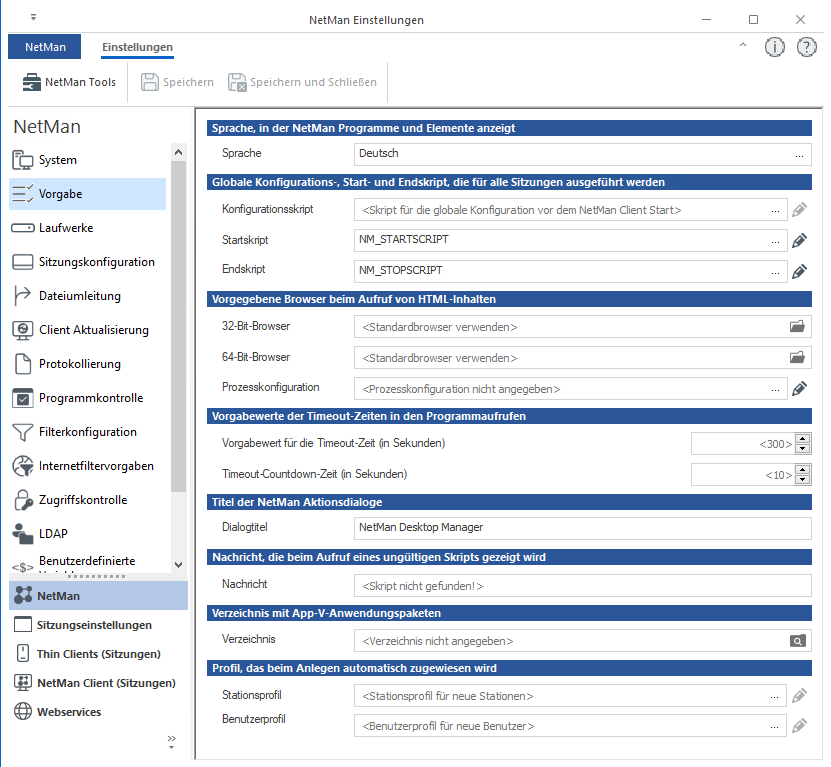Open Stationsprofil selection ellipsis button
Viewport: 831px width, 767px height.
775,696
